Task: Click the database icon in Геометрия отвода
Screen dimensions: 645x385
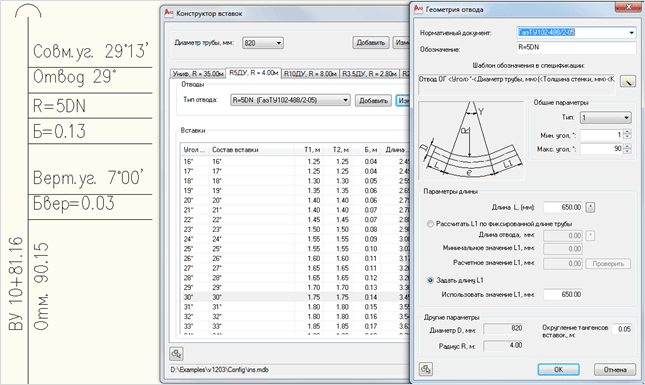Action: tap(426, 369)
